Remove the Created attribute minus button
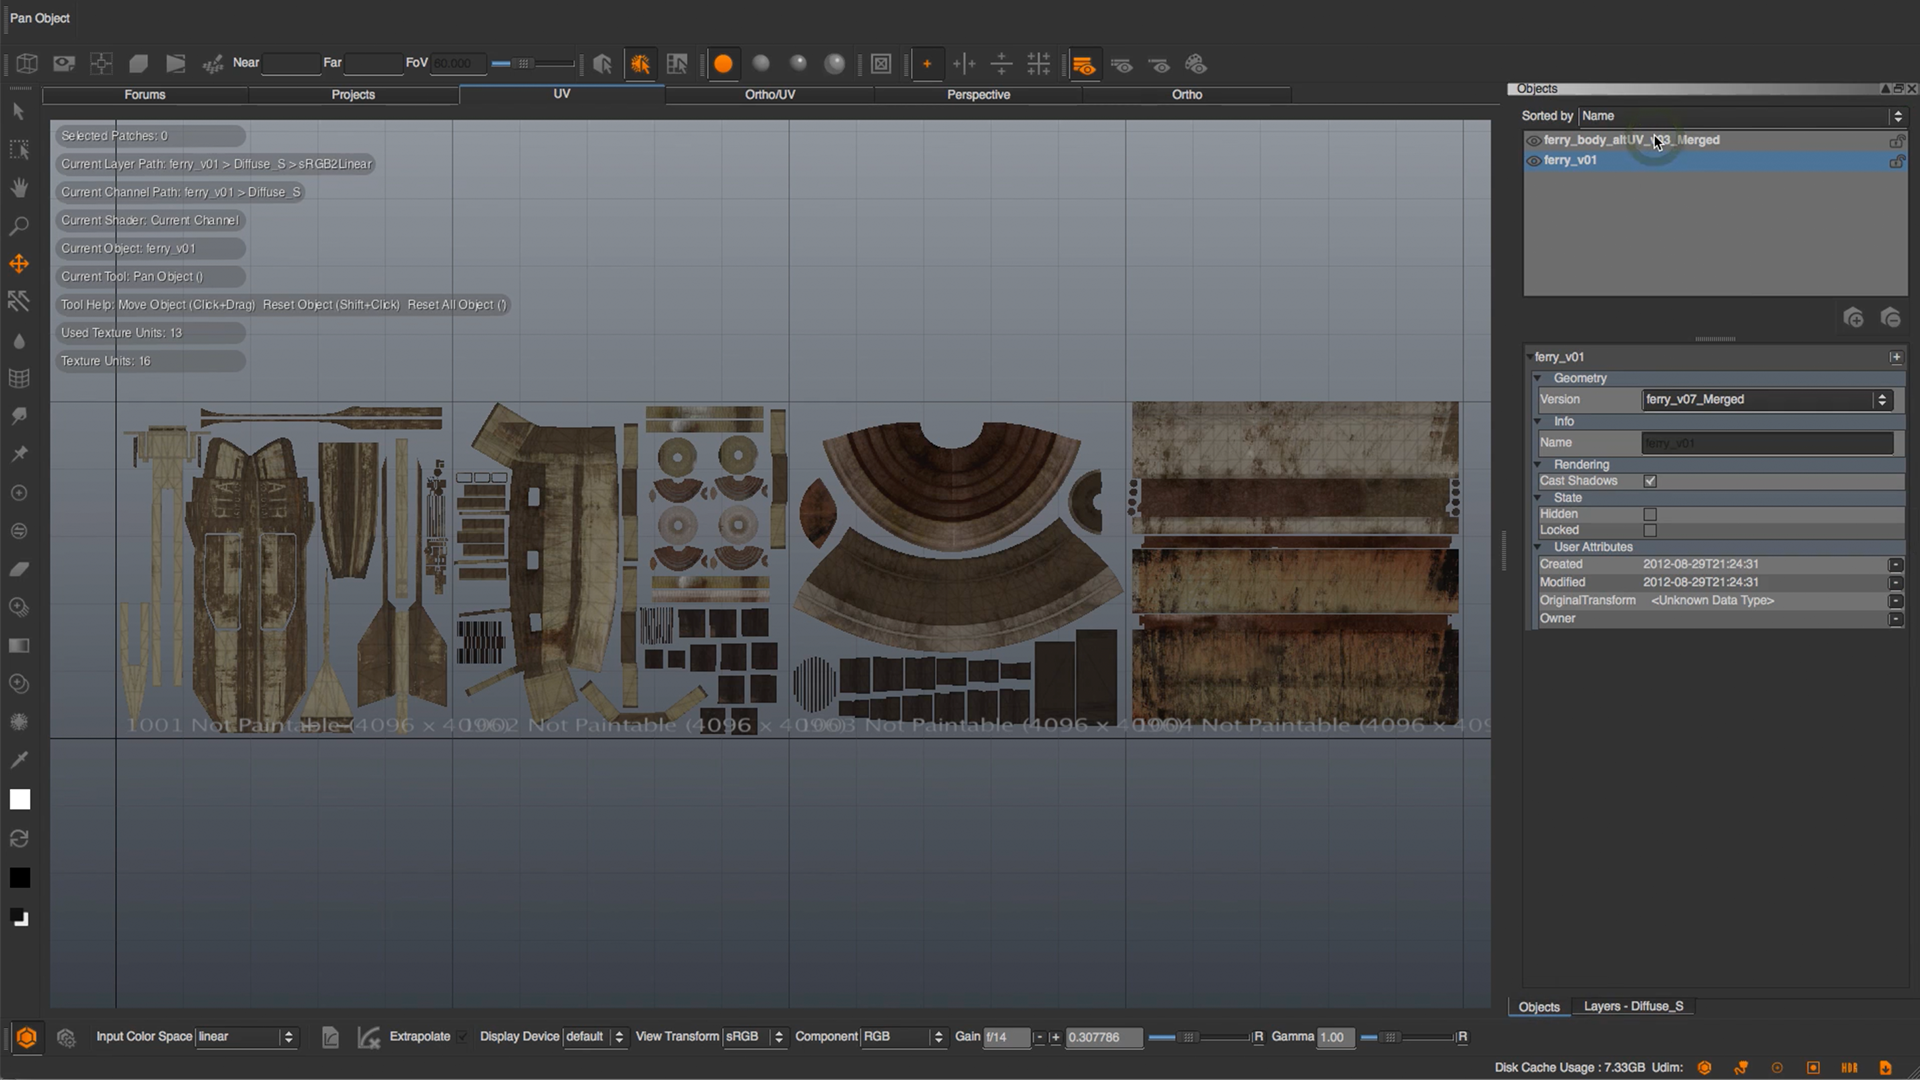The height and width of the screenshot is (1080, 1920). 1895,565
